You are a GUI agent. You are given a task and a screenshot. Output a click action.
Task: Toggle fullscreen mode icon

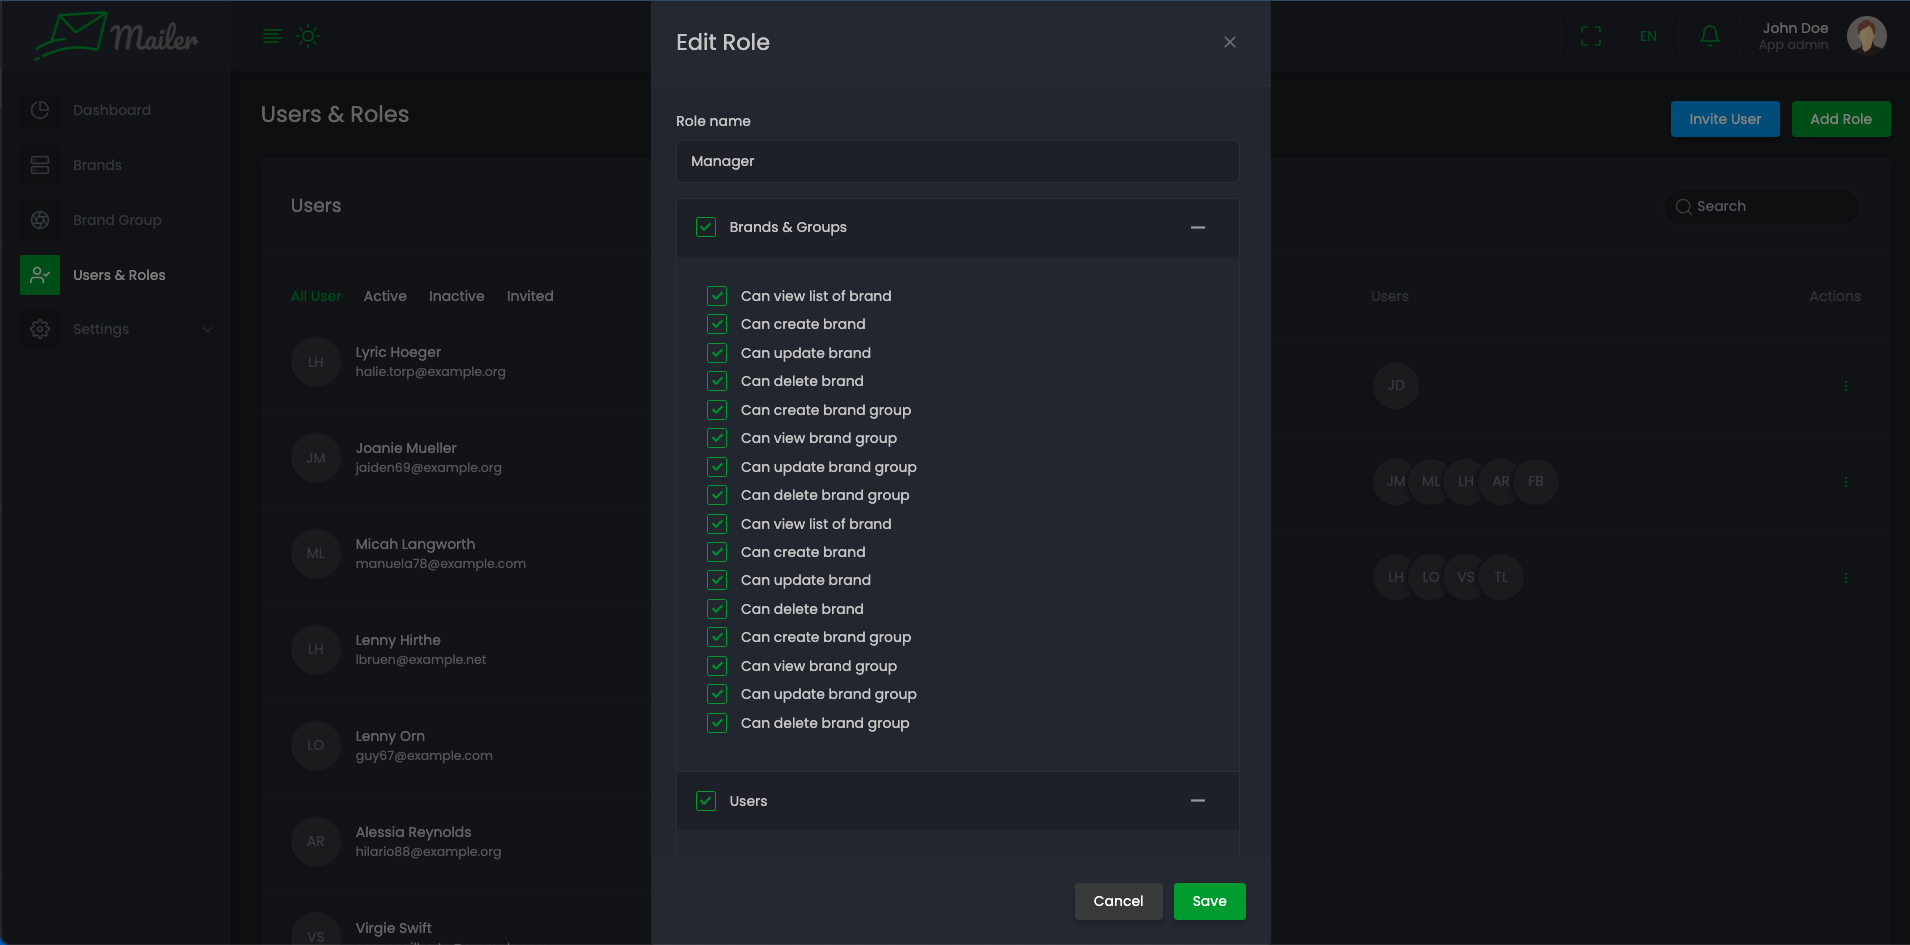coord(1590,37)
